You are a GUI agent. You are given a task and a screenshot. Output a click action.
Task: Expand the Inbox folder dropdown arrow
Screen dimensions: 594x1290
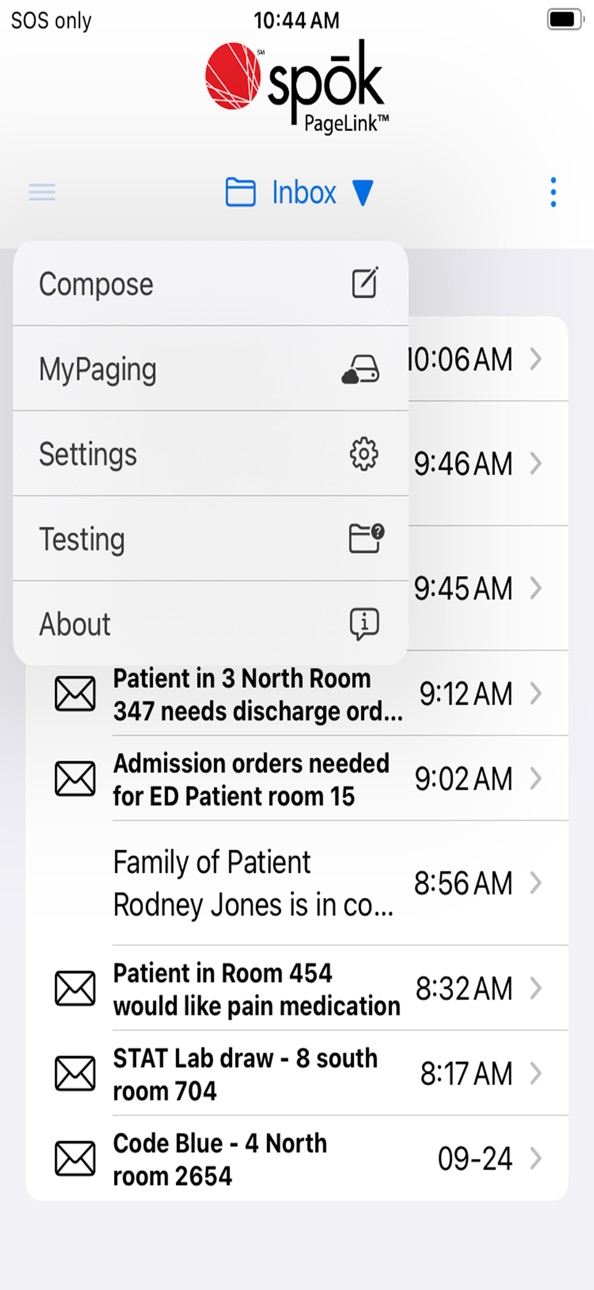[363, 193]
